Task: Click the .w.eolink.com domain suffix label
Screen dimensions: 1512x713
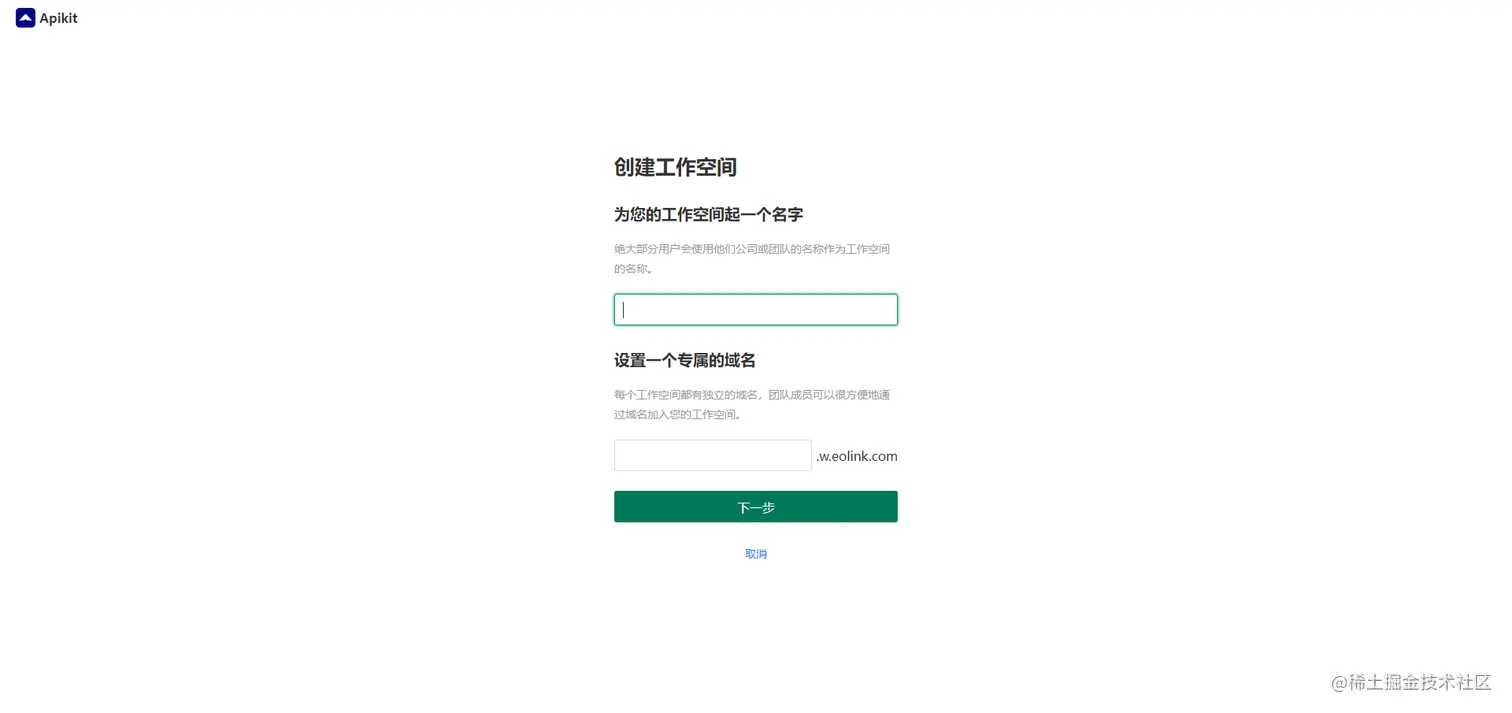Action: (856, 456)
